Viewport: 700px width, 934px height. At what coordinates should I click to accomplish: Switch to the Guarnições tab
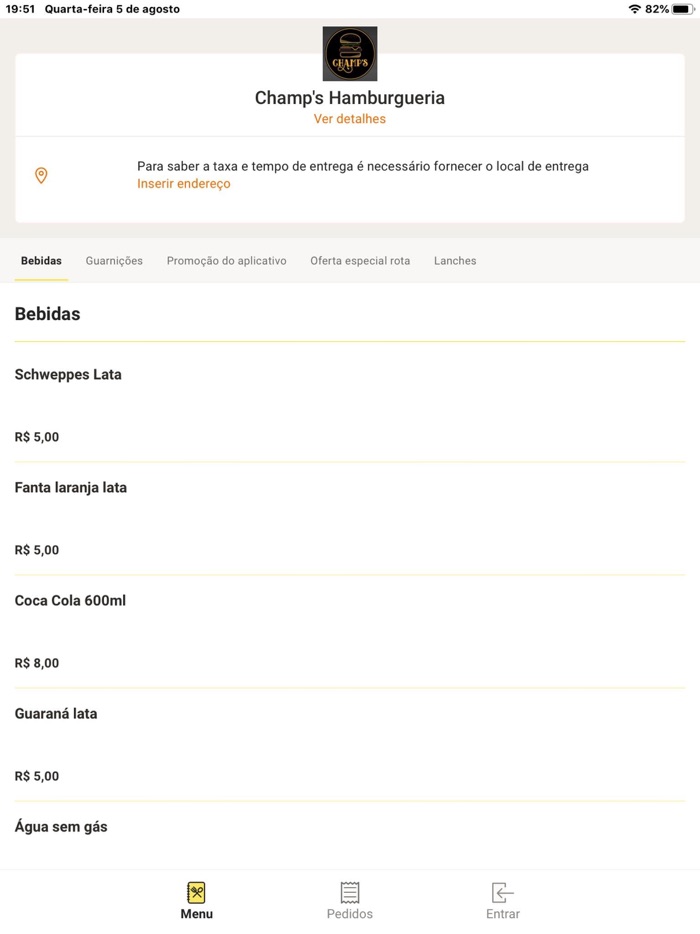pos(114,261)
